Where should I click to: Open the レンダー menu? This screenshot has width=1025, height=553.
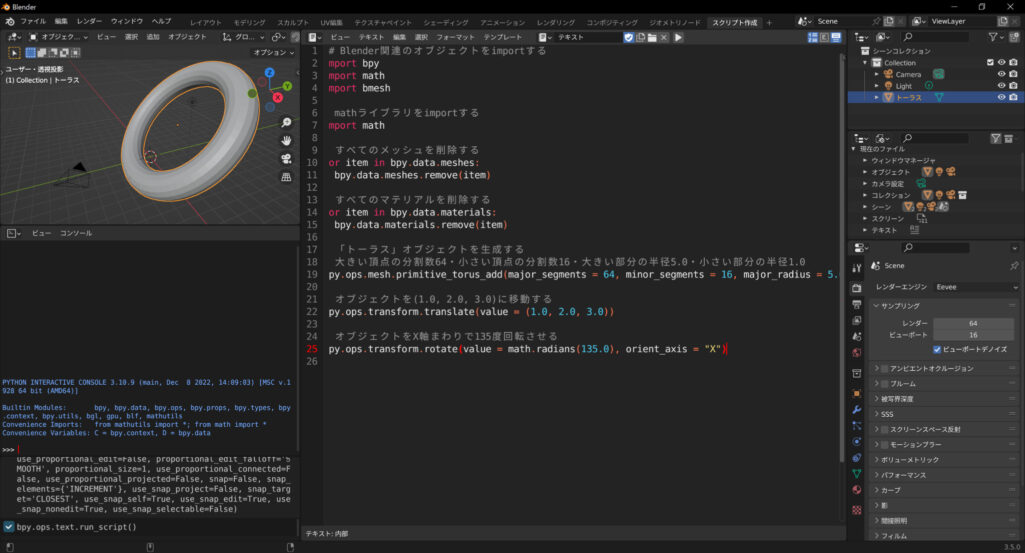tap(89, 22)
